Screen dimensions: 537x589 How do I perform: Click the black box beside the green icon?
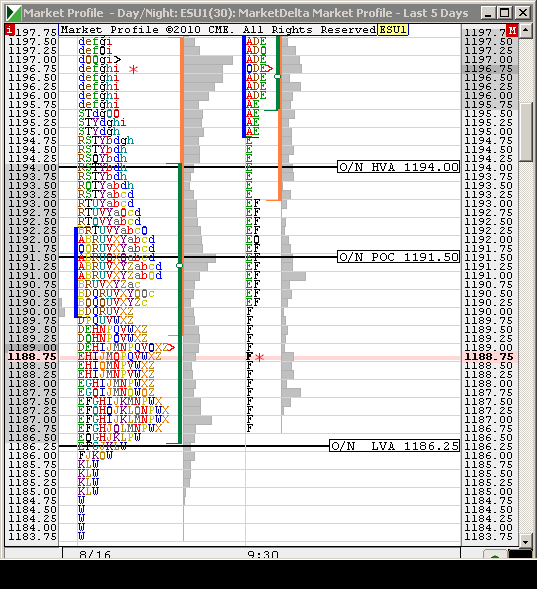(520, 555)
